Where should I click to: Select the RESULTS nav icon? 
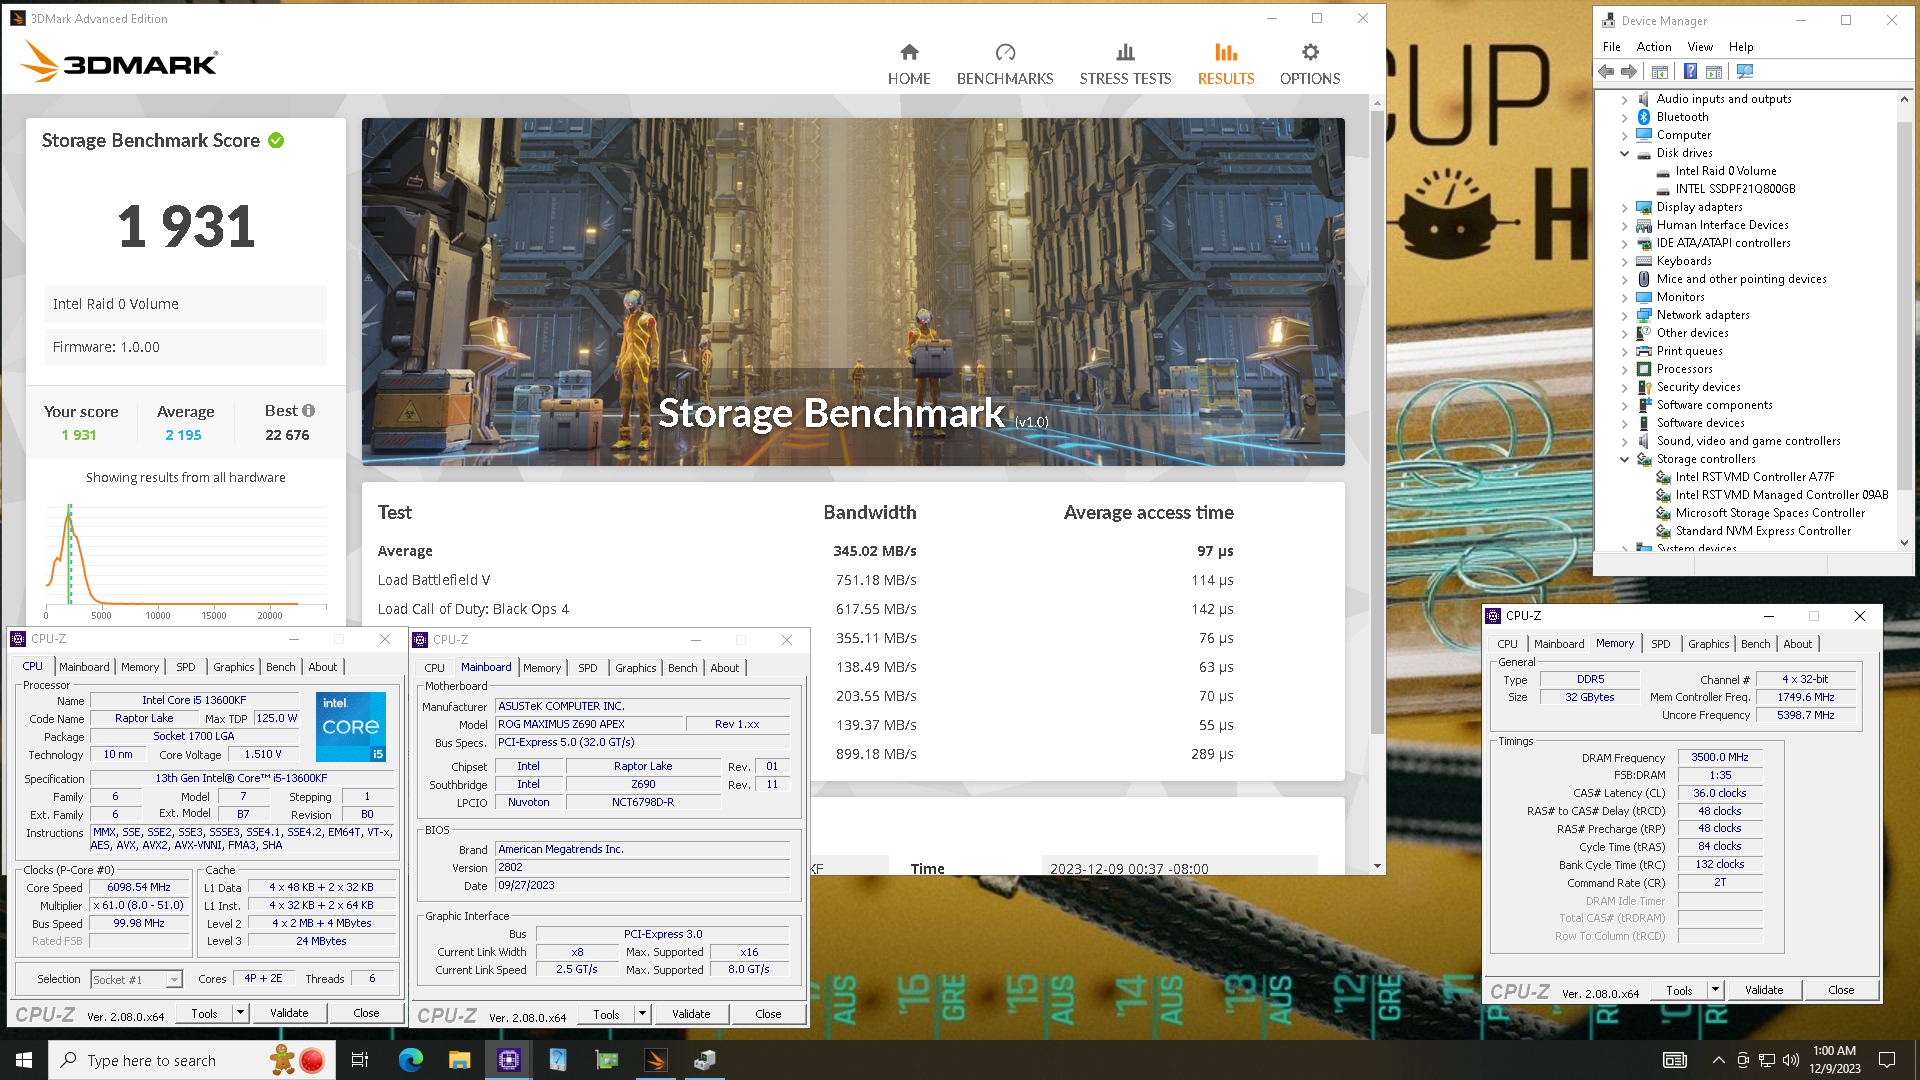[x=1226, y=53]
